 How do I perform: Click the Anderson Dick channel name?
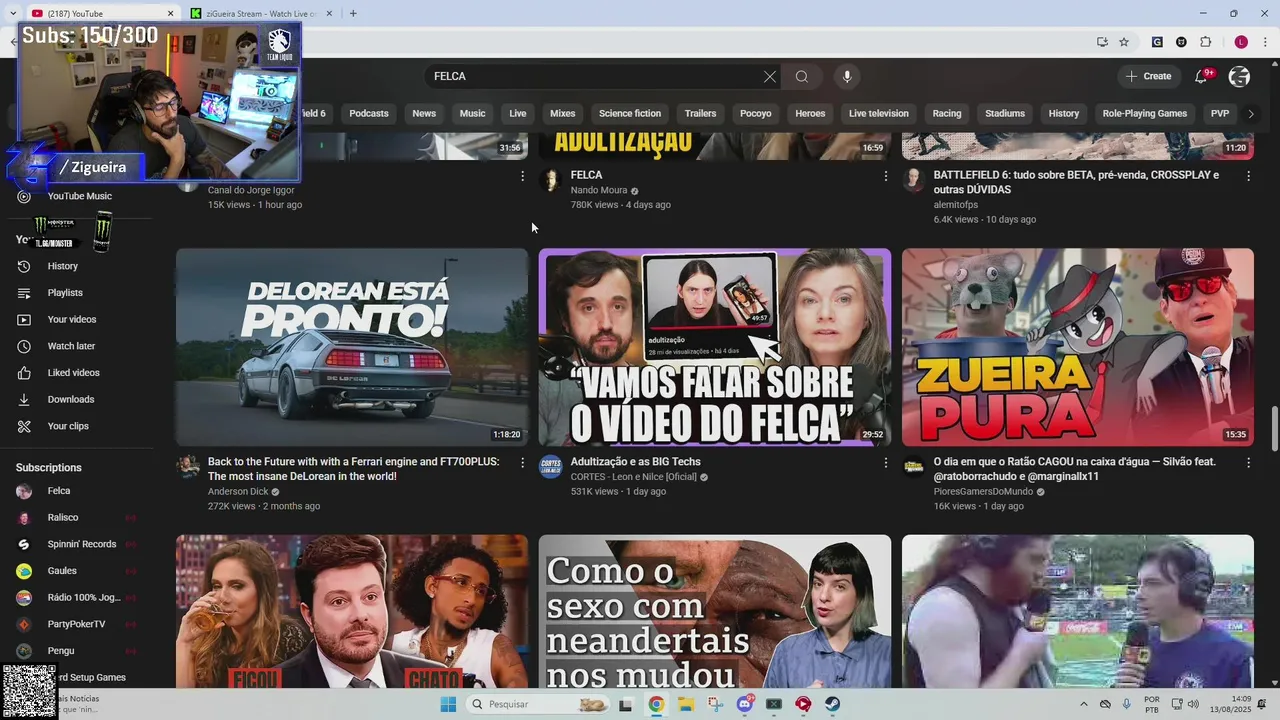click(x=238, y=492)
